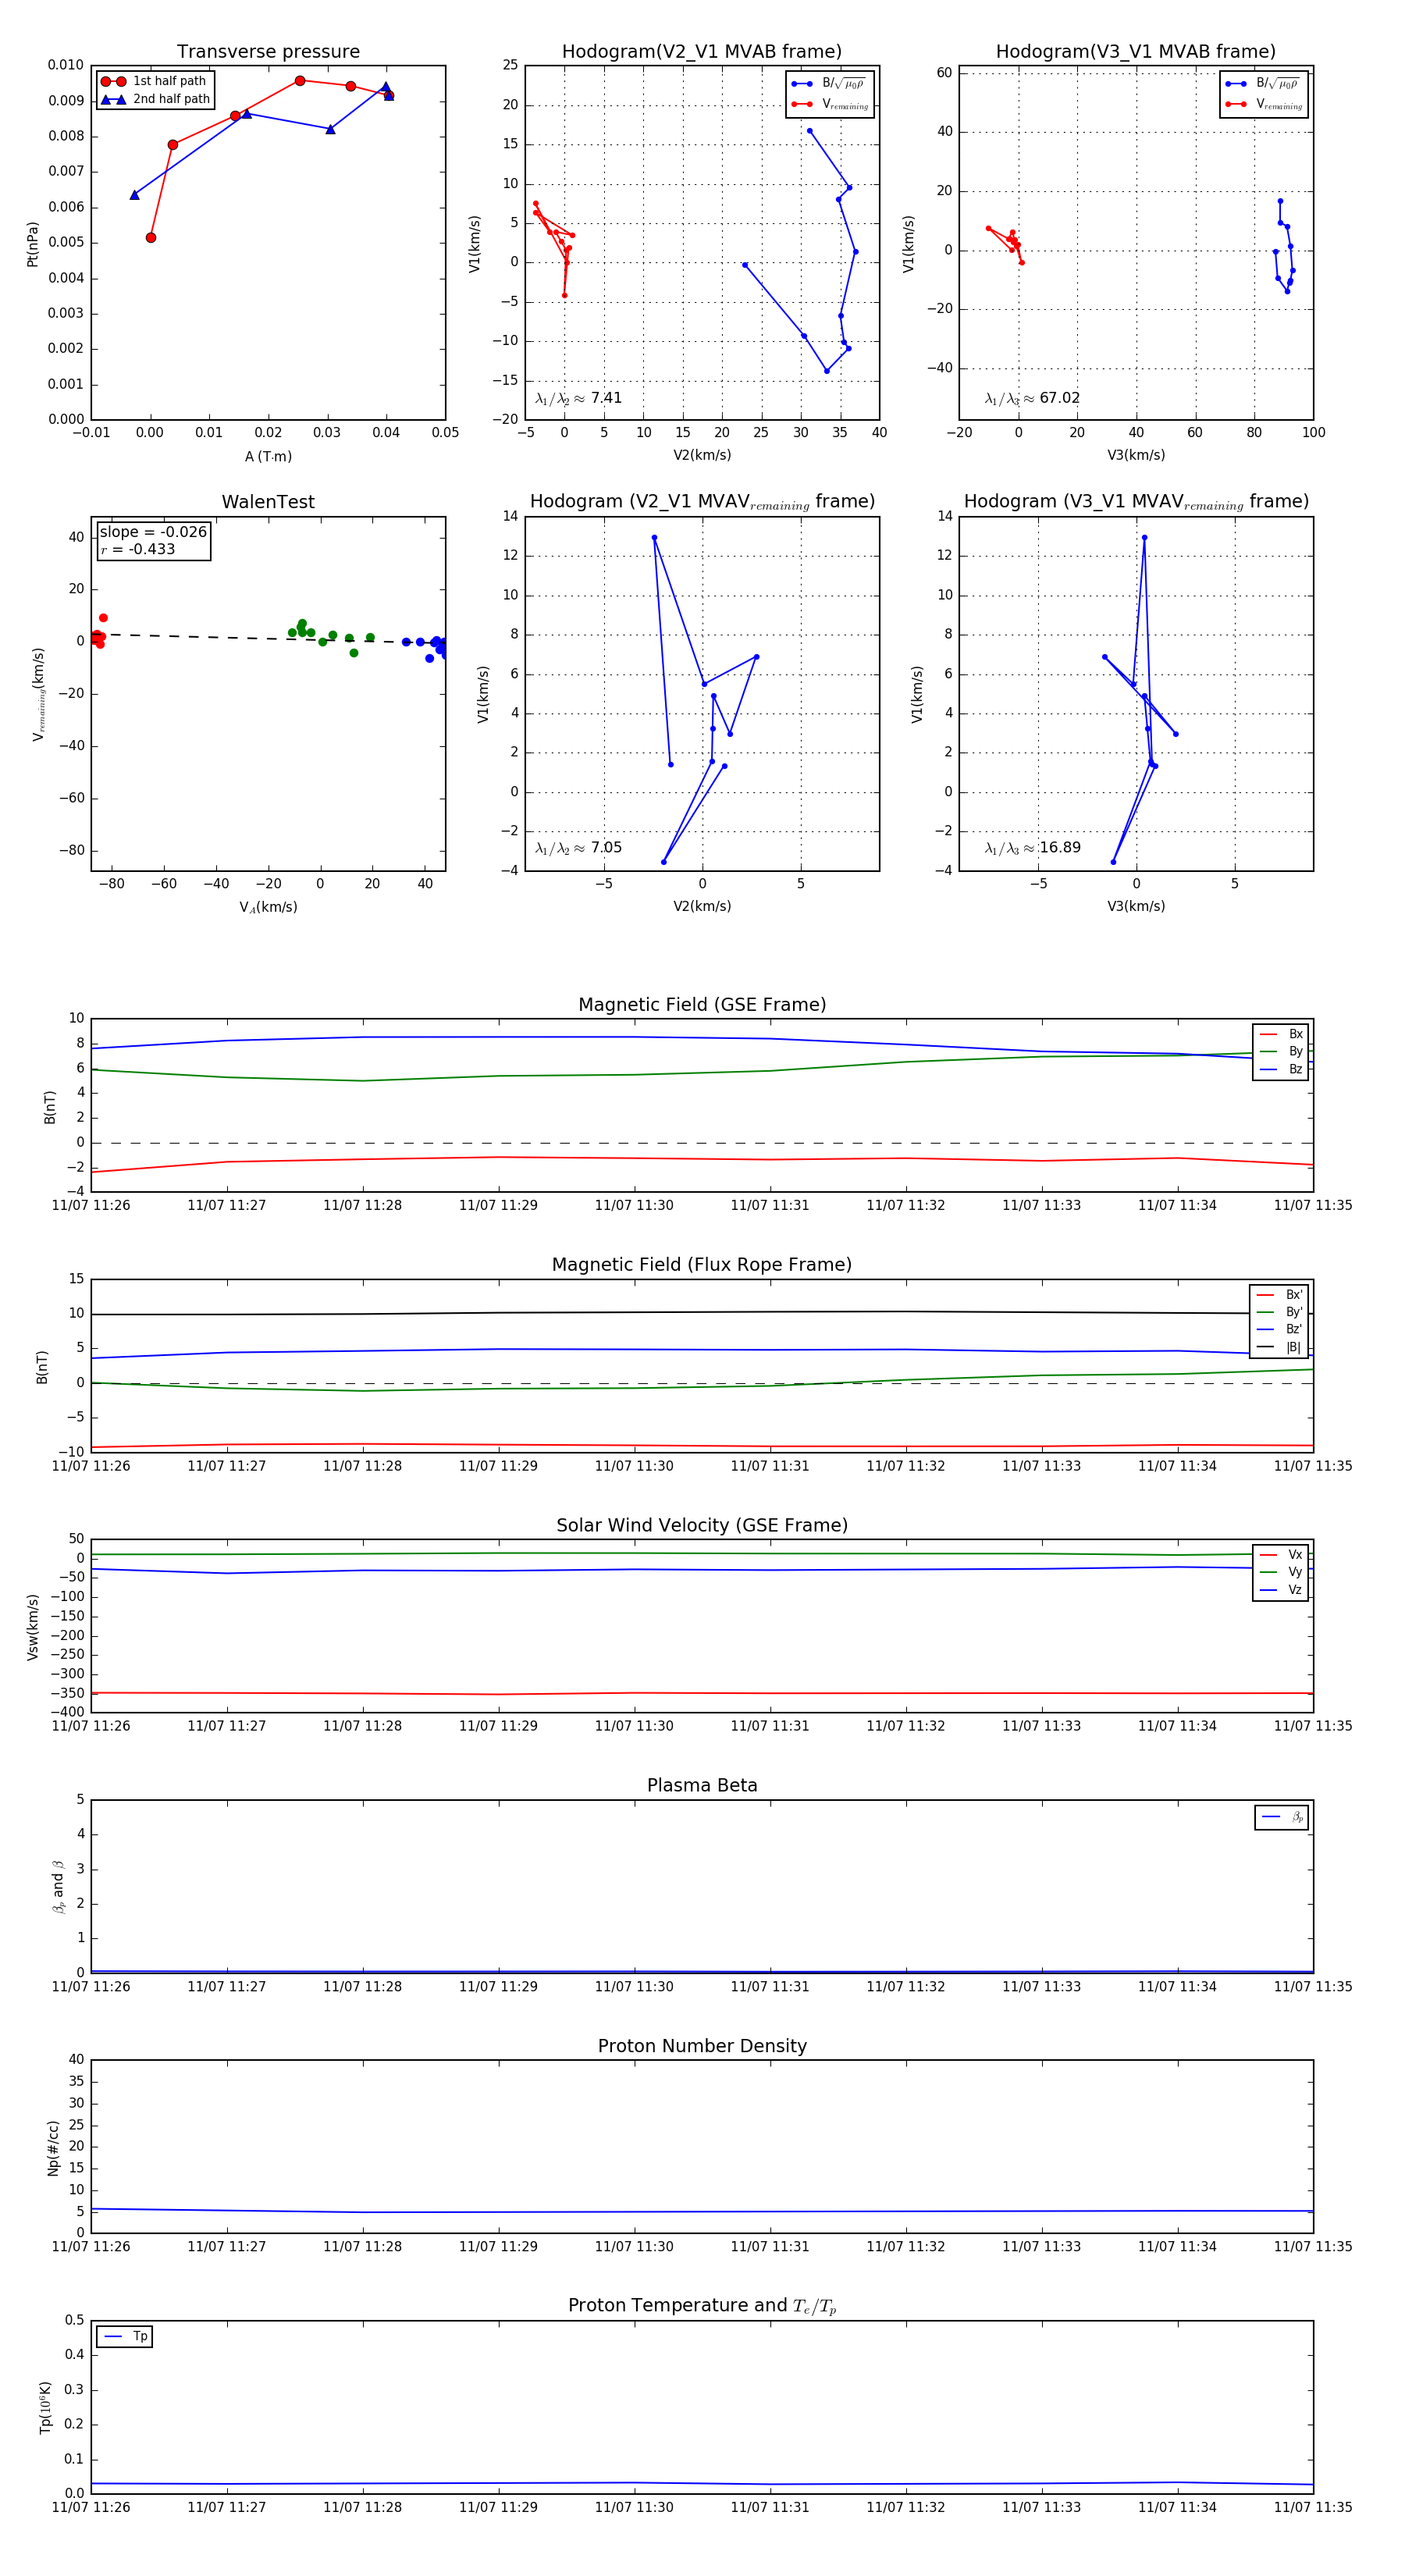Viewport: 1405px width, 2576px height.
Task: Click the 'A (T·m)' x-axis label
Action: 268,456
